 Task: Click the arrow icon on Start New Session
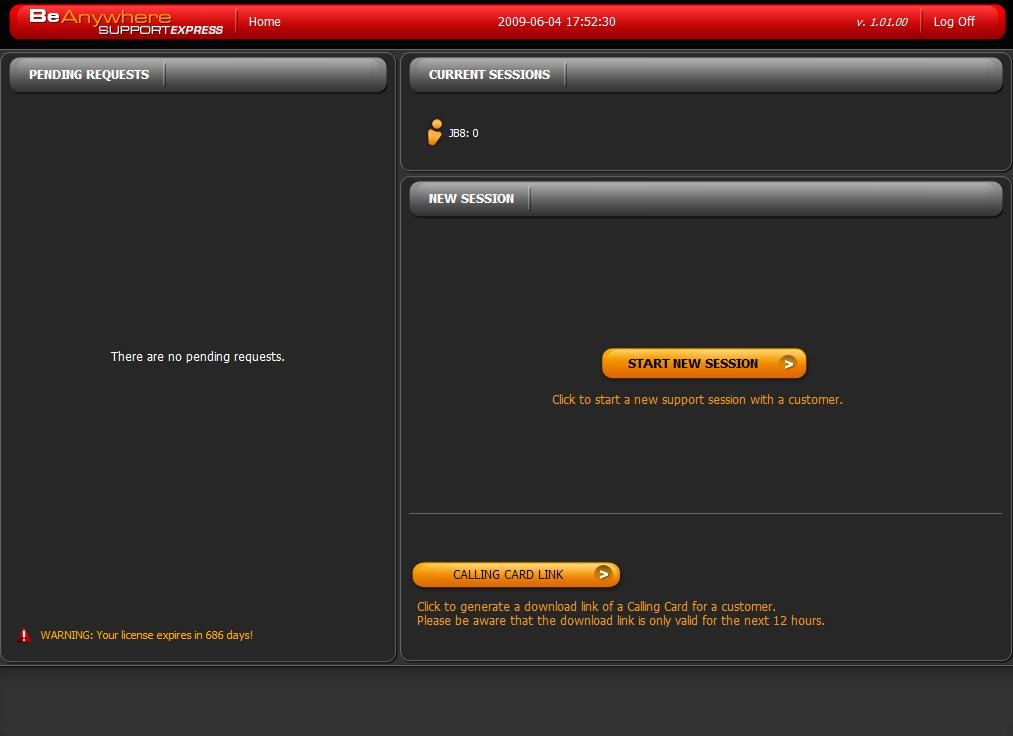[788, 364]
